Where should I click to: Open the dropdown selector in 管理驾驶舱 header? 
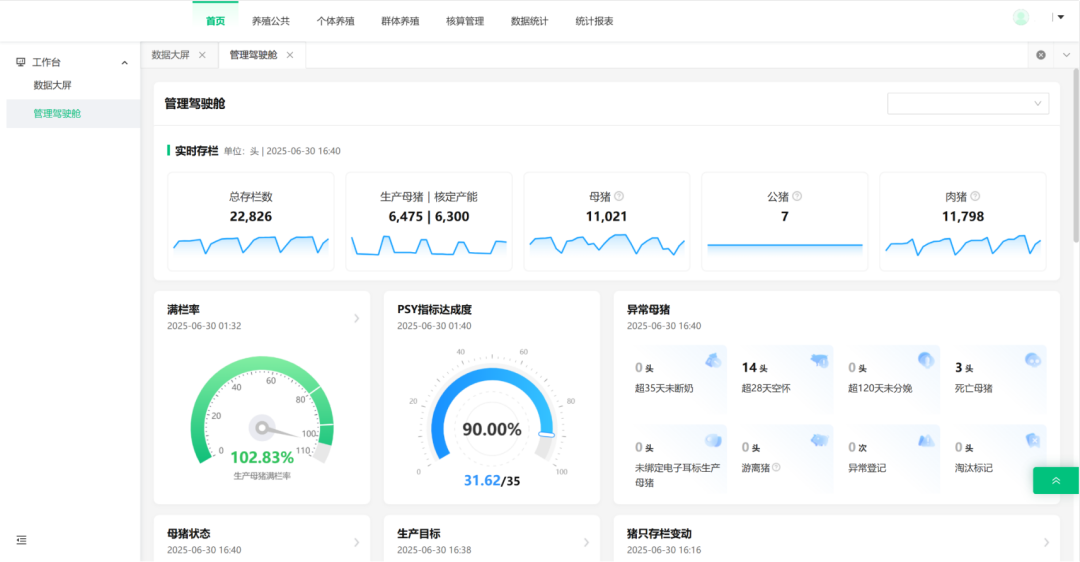point(967,103)
